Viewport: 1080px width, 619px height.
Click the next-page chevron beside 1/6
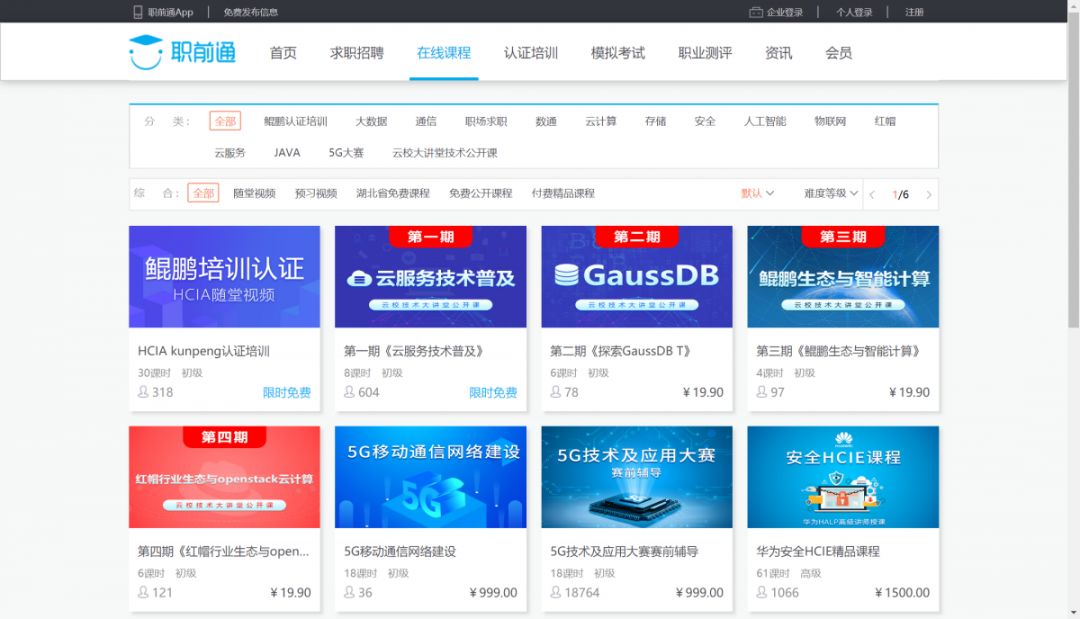click(928, 194)
